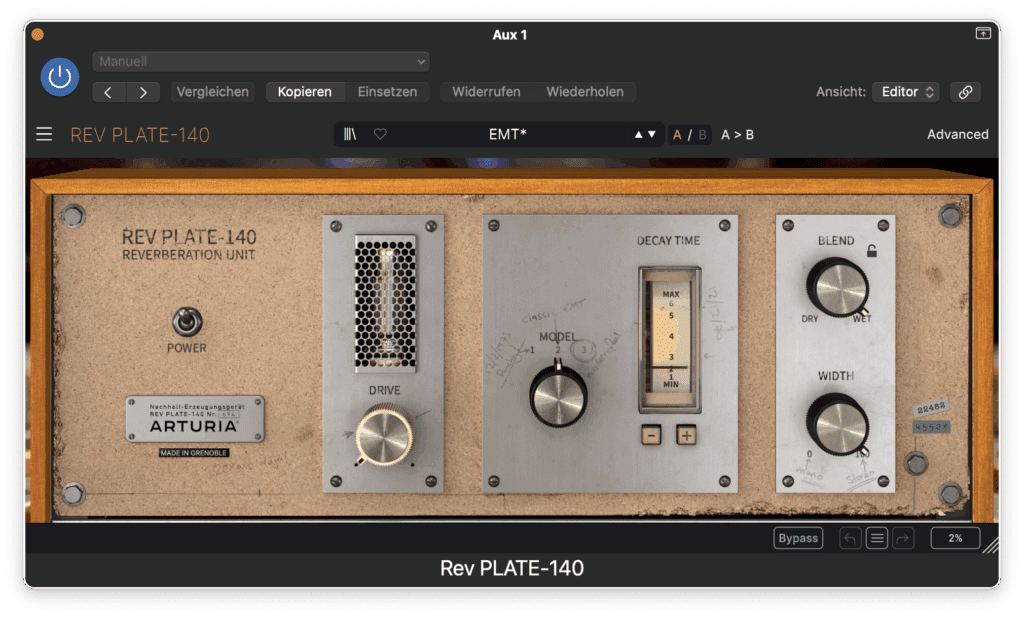Increase decay time with plus button

[686, 435]
